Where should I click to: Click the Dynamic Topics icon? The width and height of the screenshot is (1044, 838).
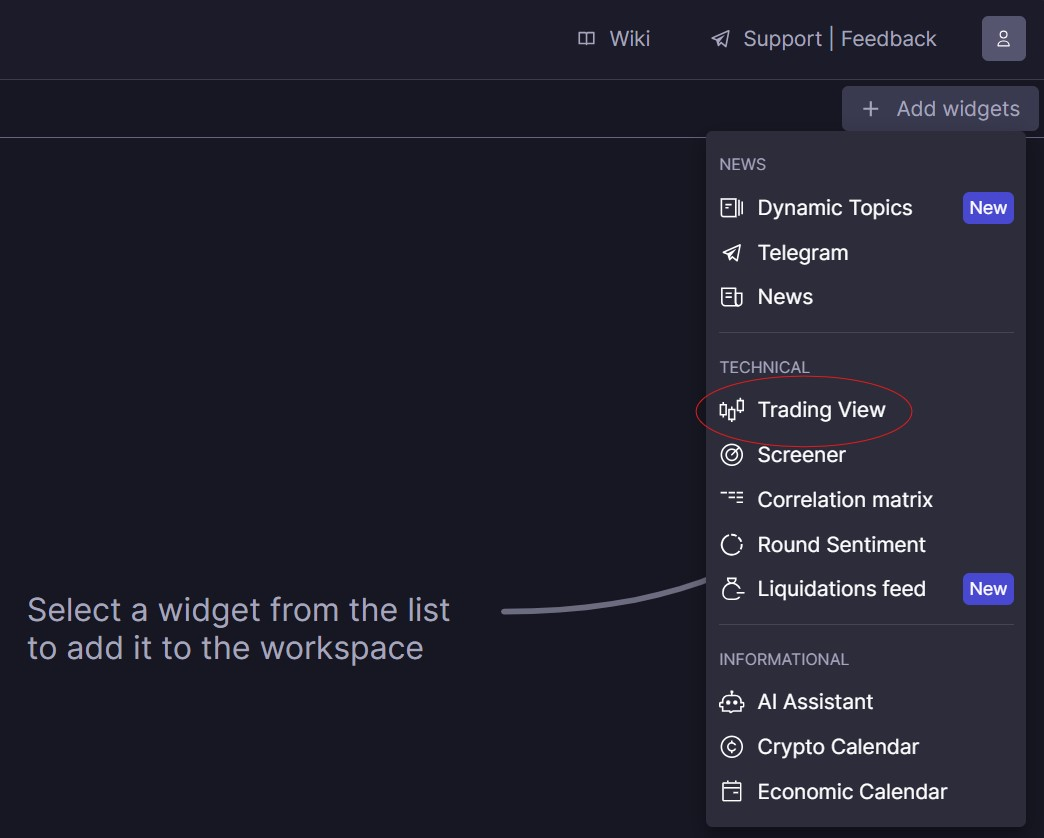732,208
